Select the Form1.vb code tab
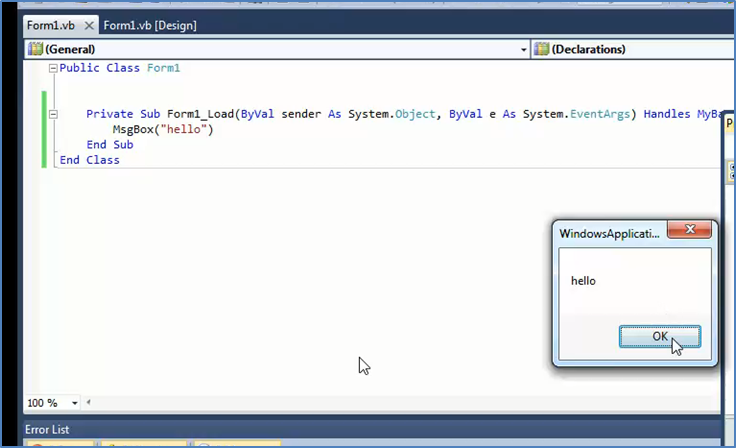This screenshot has height=448, width=736. 51,25
